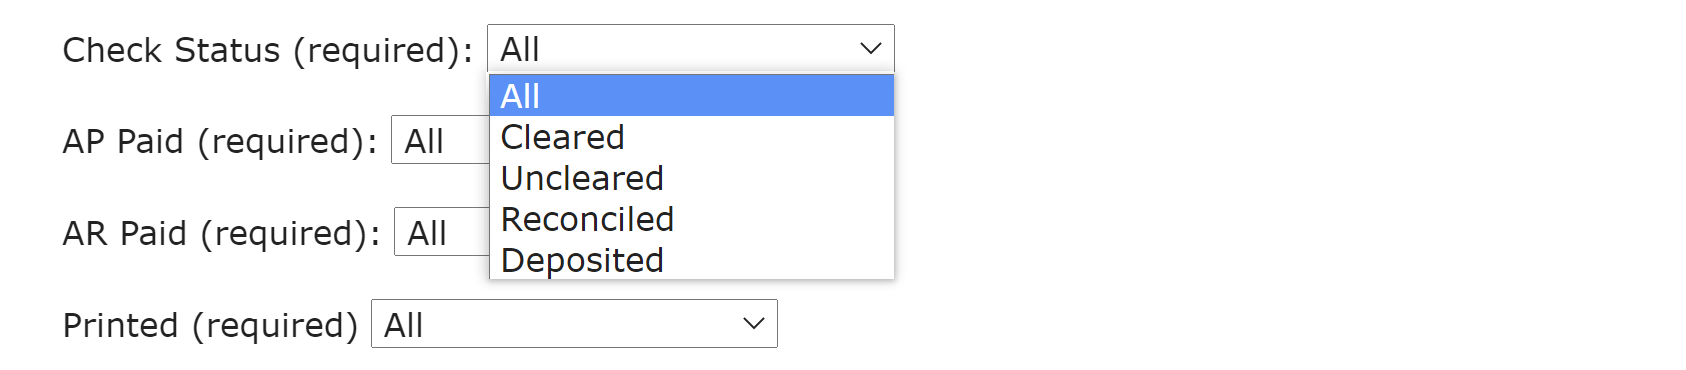Open the AP Paid dropdown
1686x370 pixels.
(x=440, y=140)
